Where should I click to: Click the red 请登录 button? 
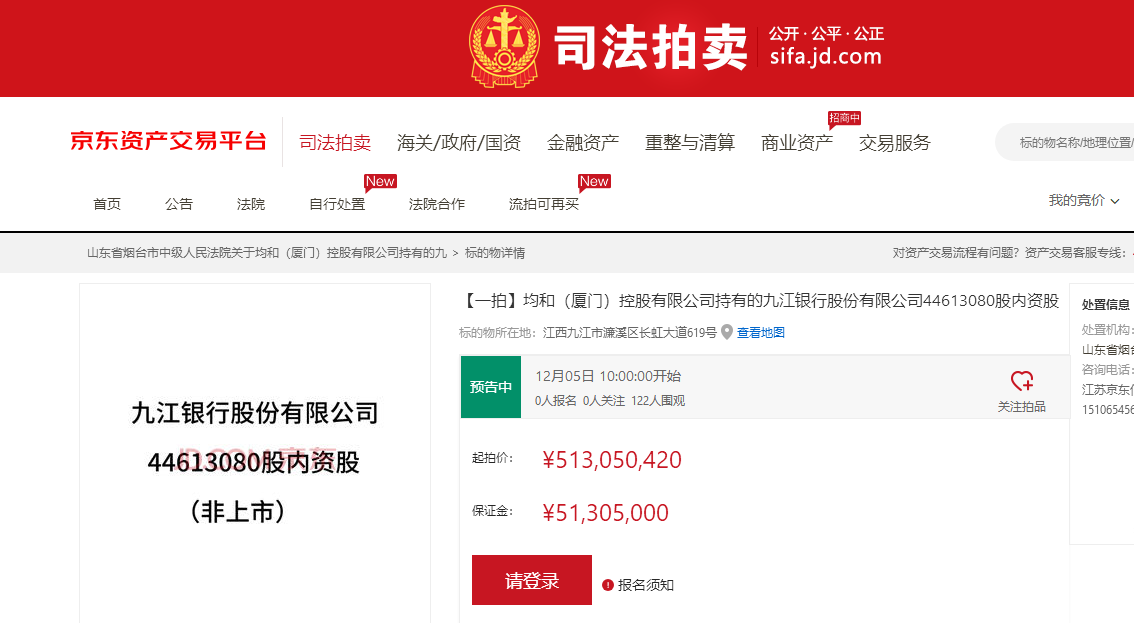point(531,579)
